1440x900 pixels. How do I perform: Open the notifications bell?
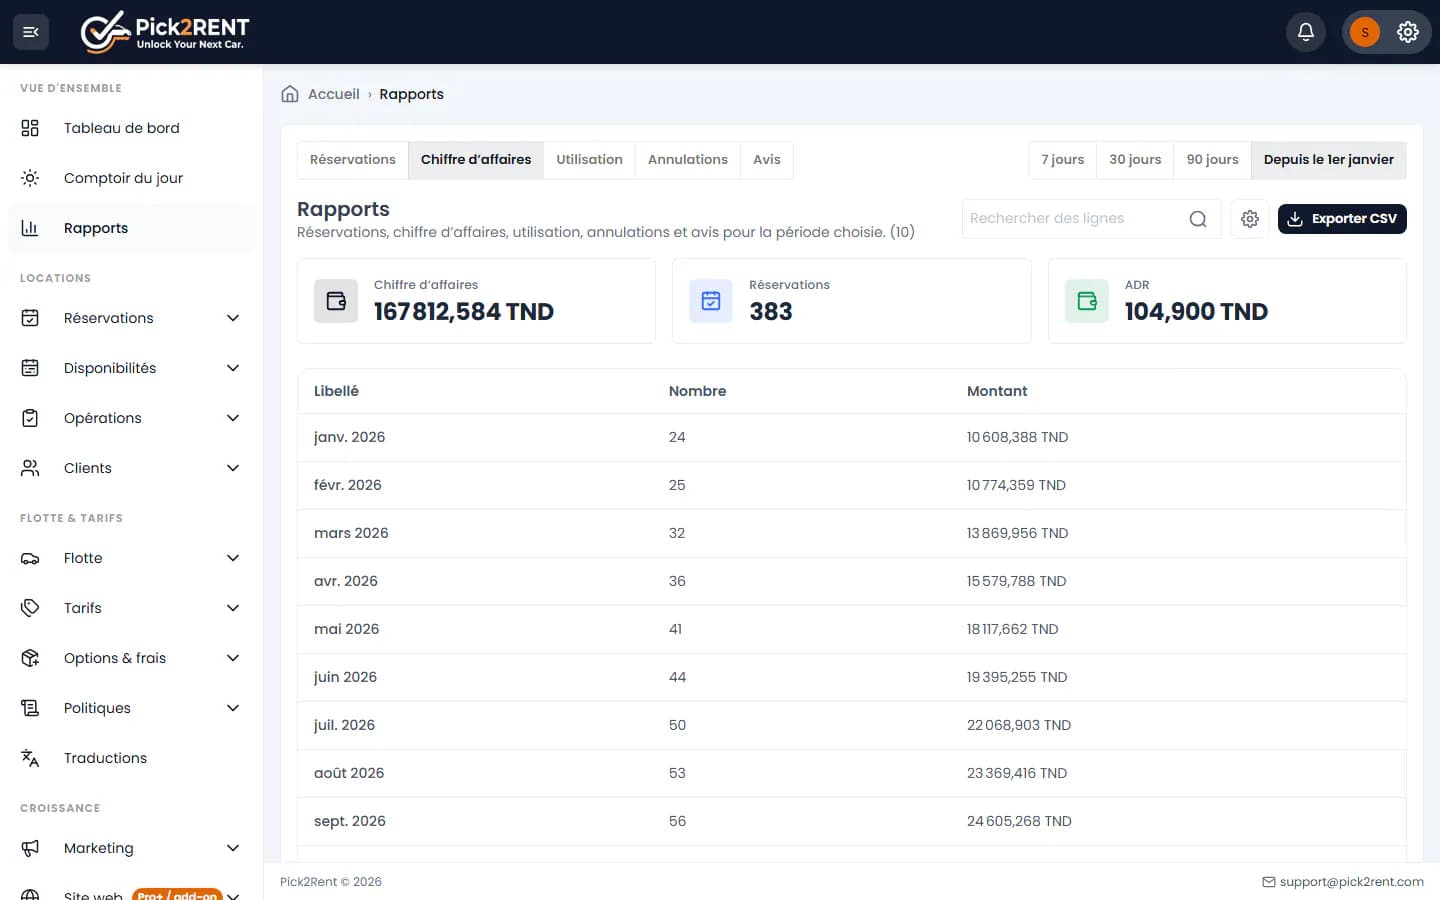pyautogui.click(x=1306, y=32)
